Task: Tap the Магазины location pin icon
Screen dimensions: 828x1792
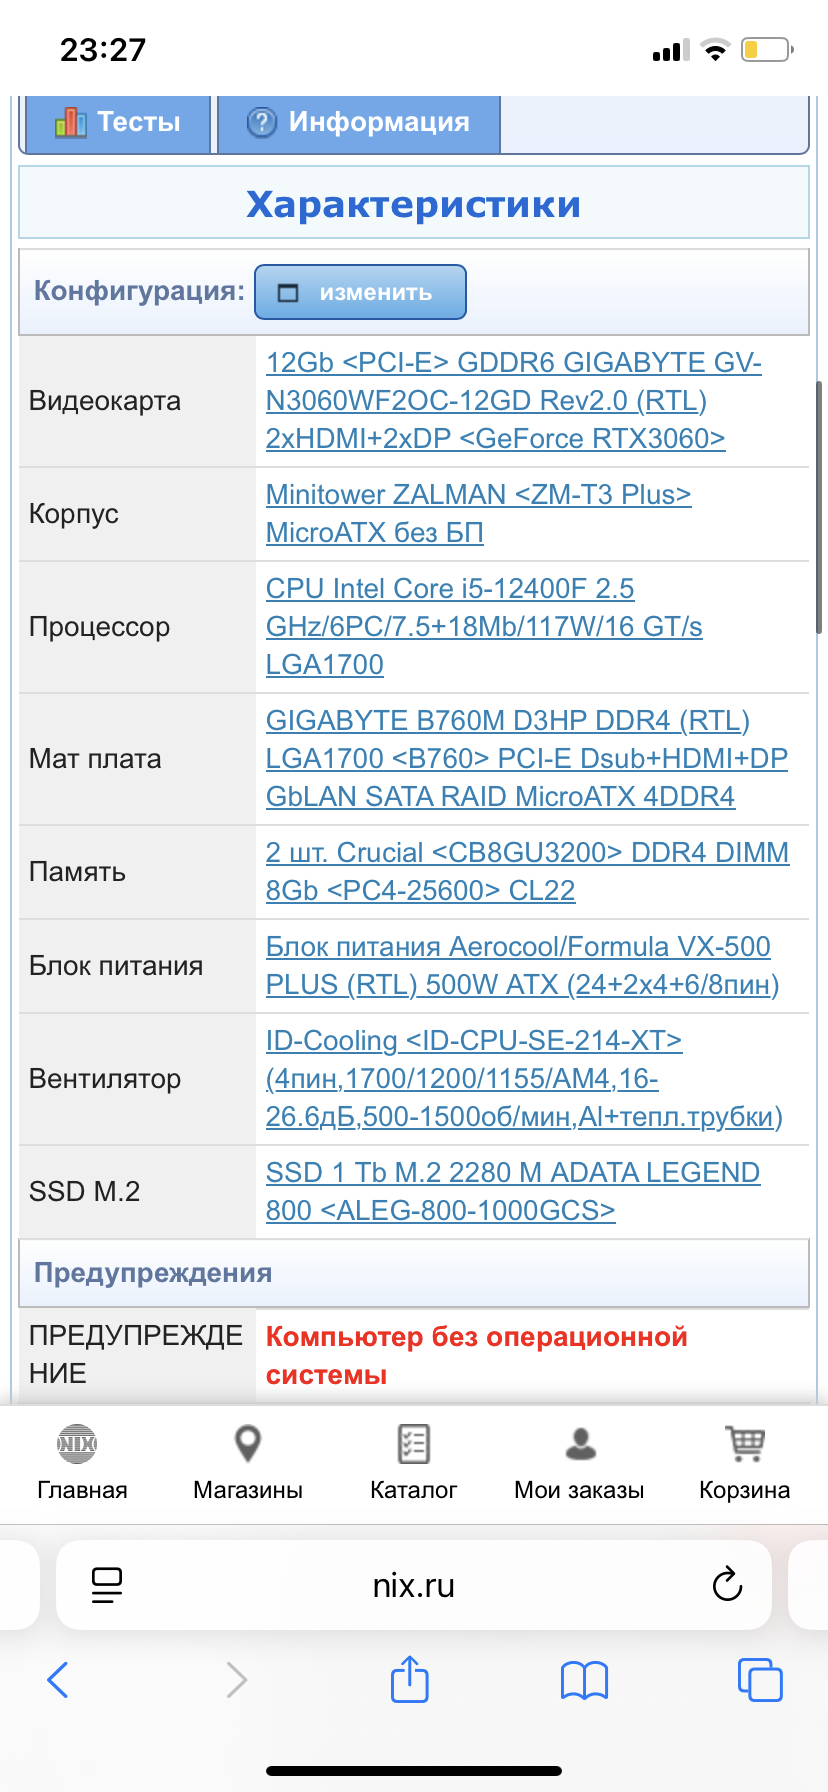Action: [x=247, y=1444]
